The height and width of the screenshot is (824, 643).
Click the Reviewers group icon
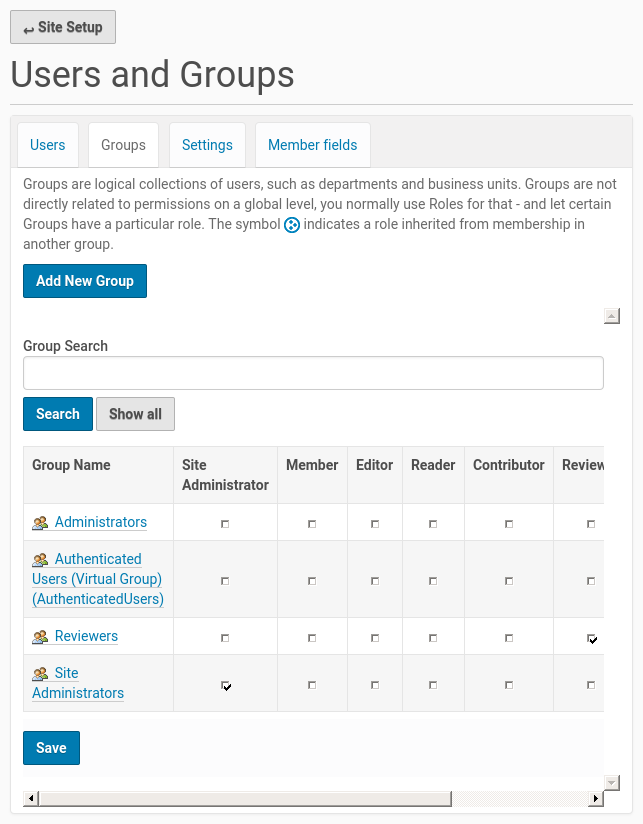[40, 637]
